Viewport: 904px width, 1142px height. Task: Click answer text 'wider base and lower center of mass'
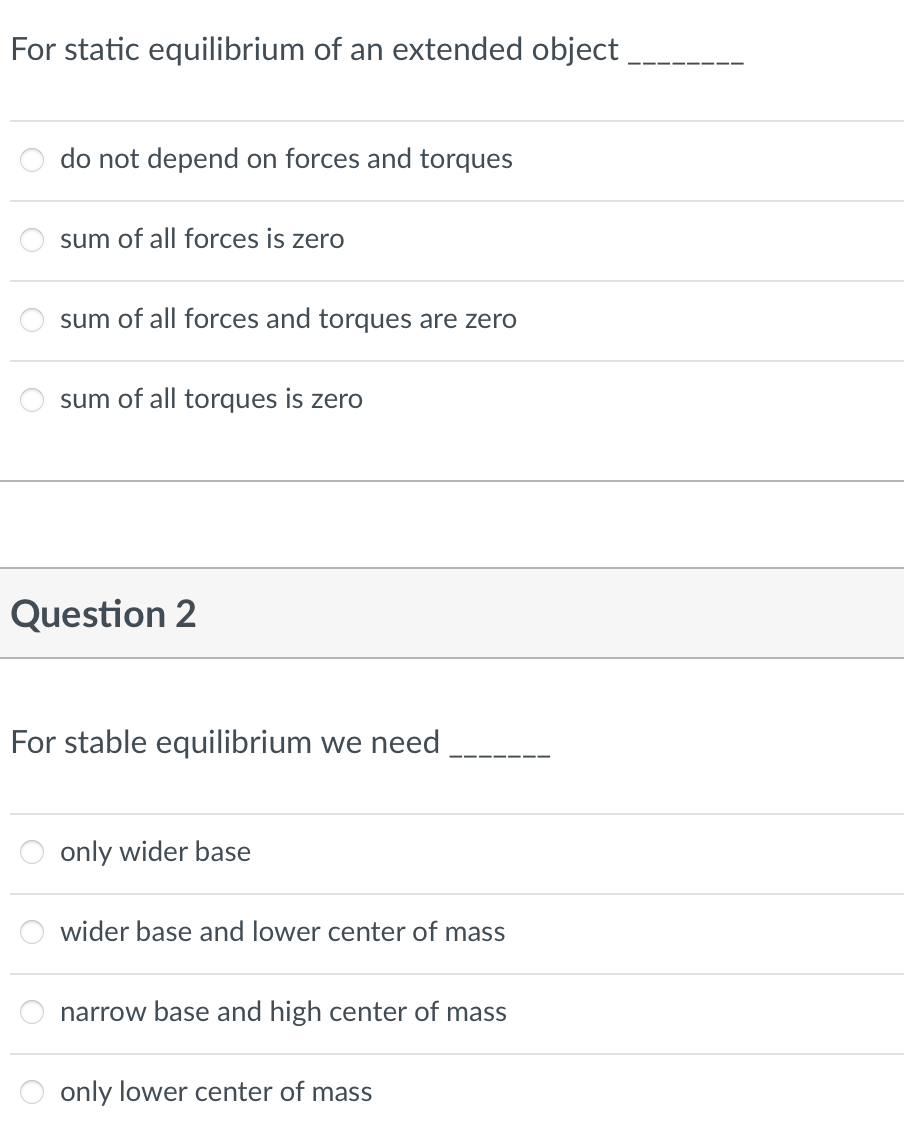click(x=283, y=932)
